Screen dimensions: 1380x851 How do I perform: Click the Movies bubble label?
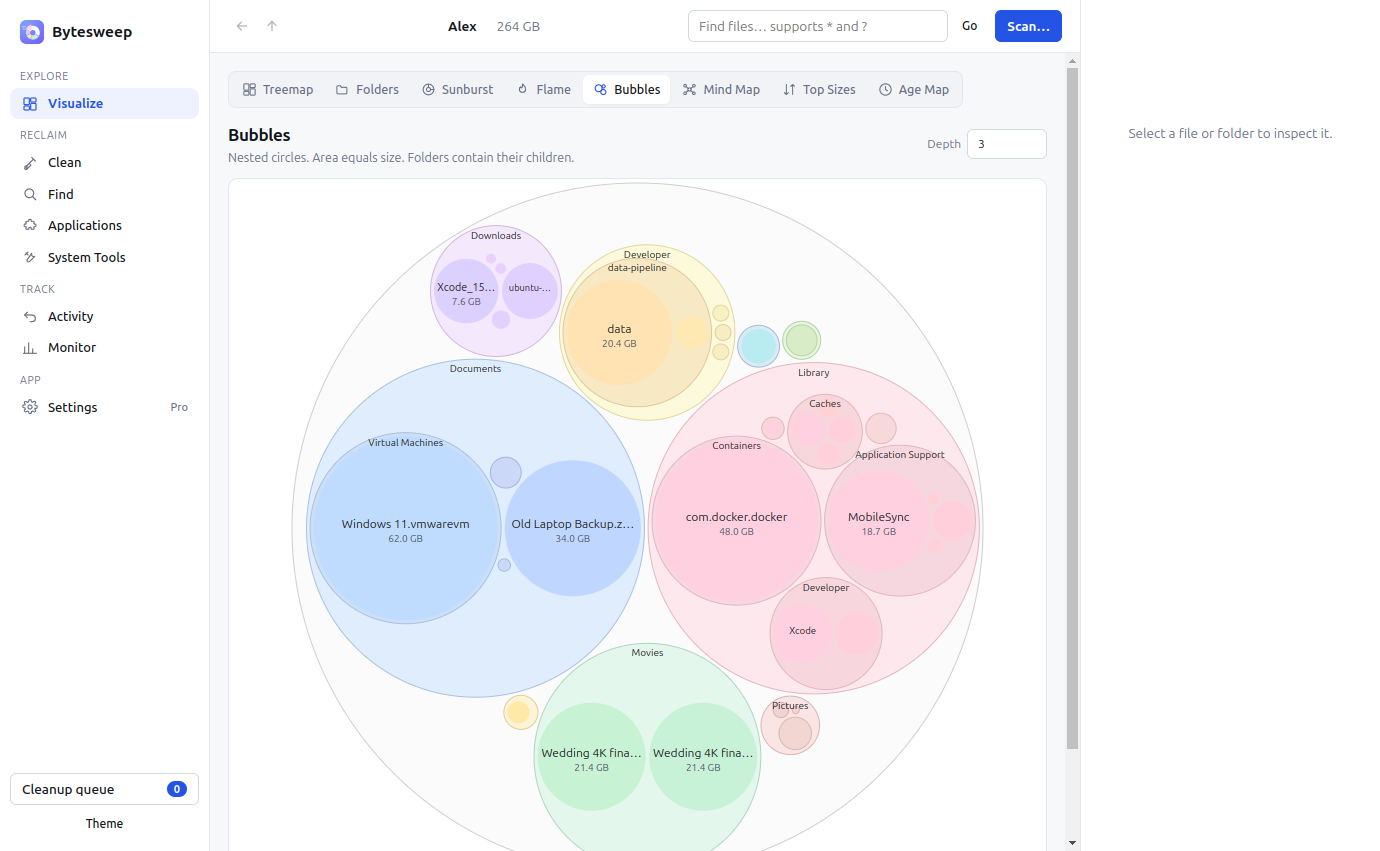click(647, 653)
